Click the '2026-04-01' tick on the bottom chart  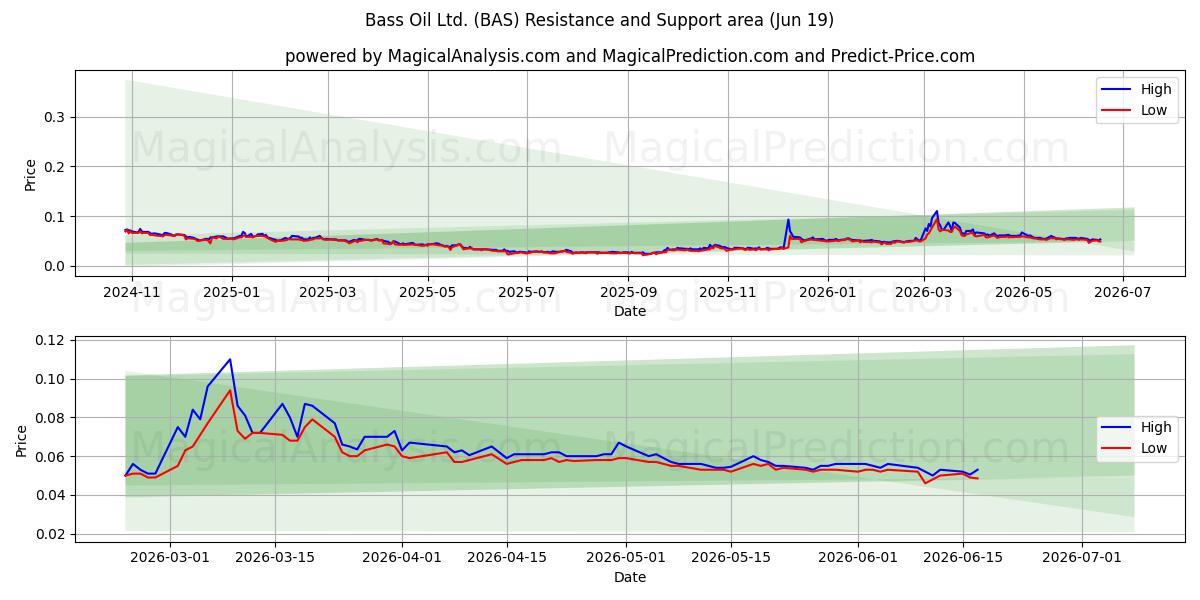click(402, 557)
